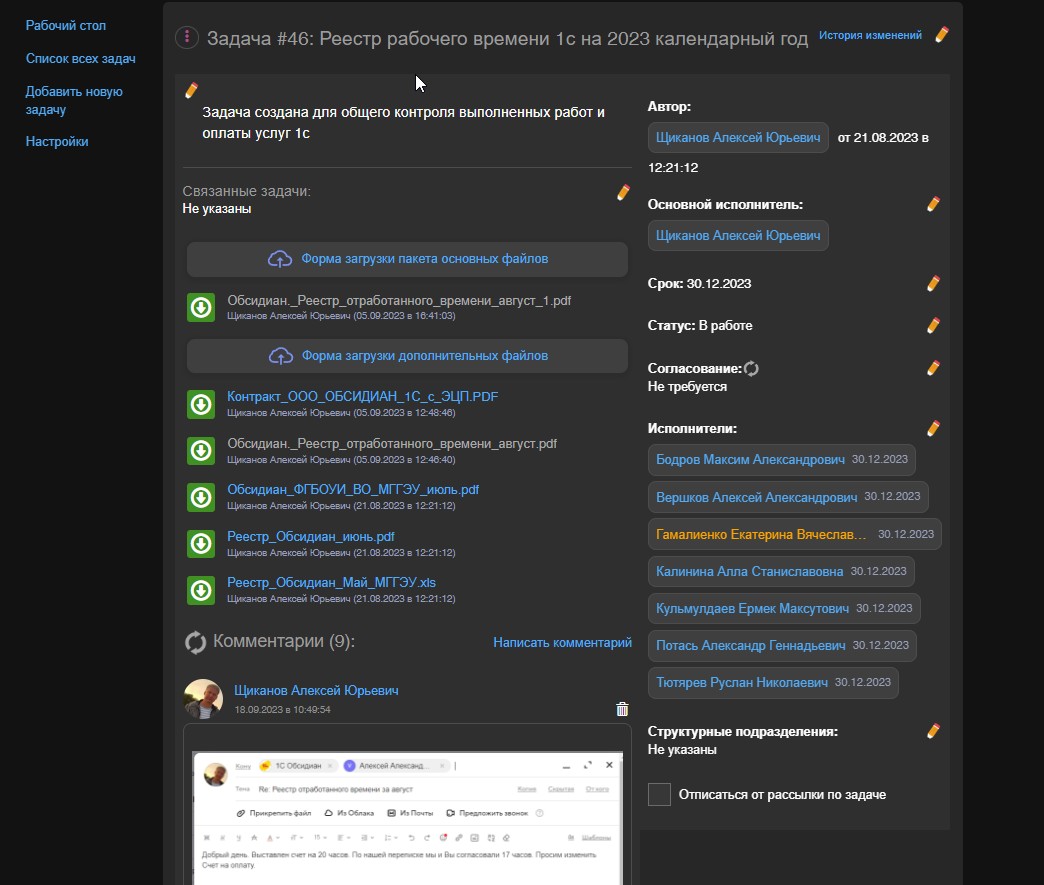Refresh comments using circular arrows icon

pyautogui.click(x=195, y=642)
